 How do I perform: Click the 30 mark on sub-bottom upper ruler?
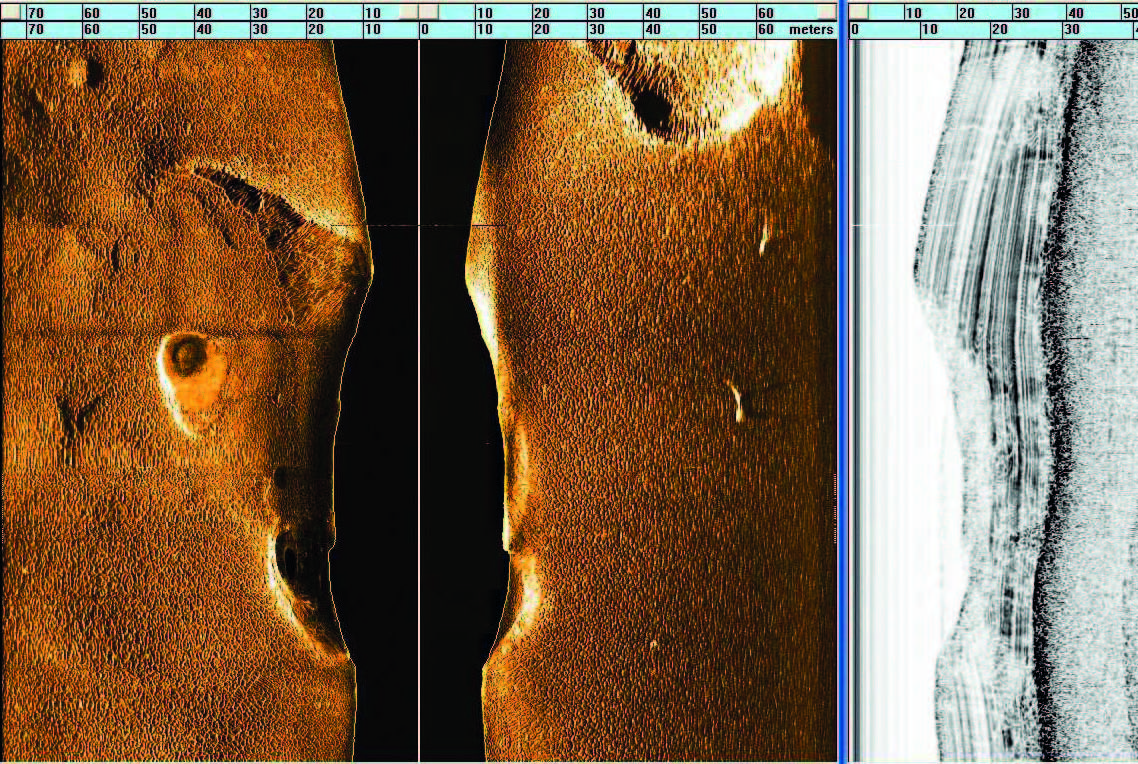(1021, 12)
